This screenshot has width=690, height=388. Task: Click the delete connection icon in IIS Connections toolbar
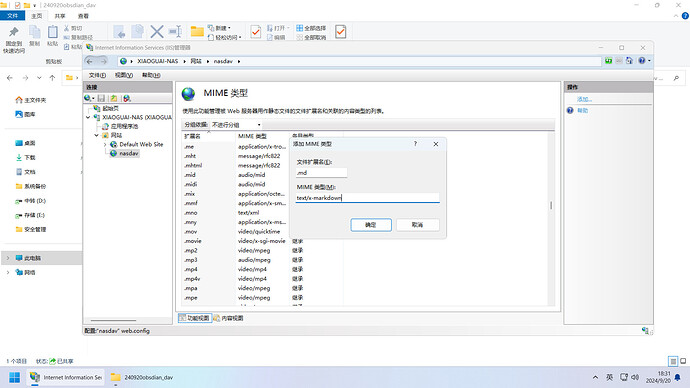point(127,98)
